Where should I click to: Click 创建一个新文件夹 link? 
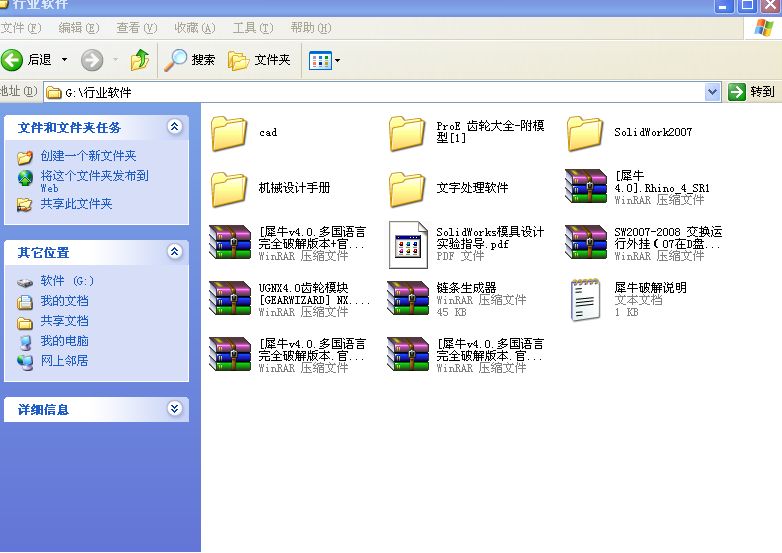[x=88, y=156]
